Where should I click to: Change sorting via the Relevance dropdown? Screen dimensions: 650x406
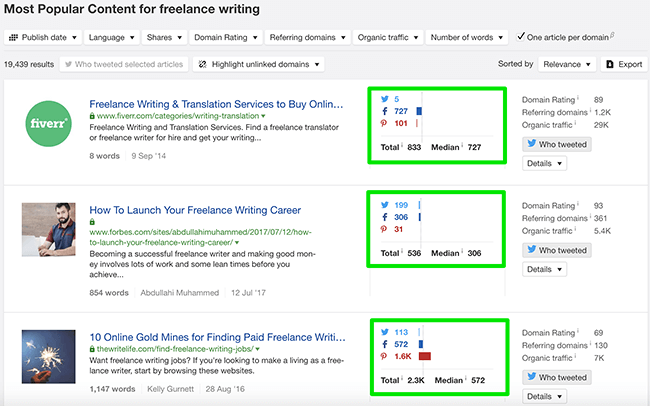[566, 64]
